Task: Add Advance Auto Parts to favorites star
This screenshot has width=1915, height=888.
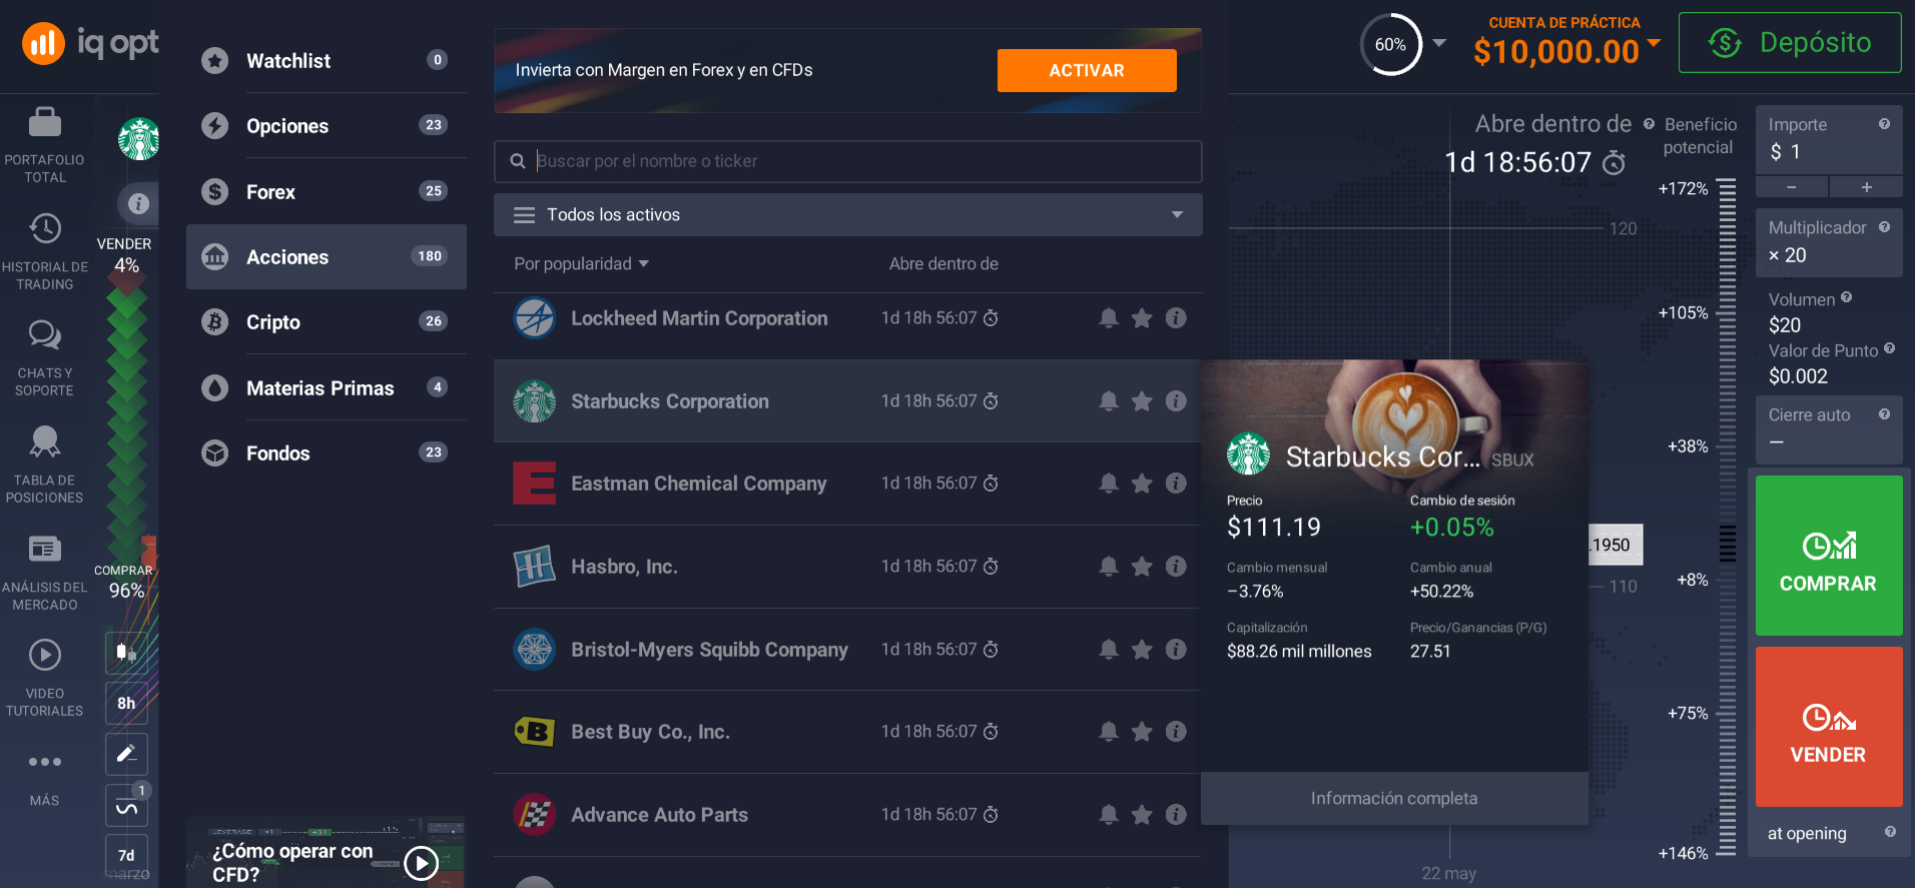Action: point(1142,814)
